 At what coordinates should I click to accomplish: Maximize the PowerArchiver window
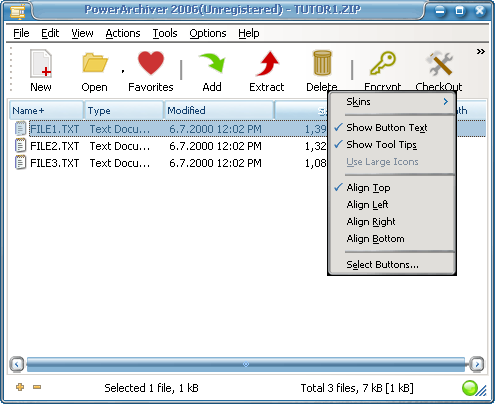click(x=460, y=11)
